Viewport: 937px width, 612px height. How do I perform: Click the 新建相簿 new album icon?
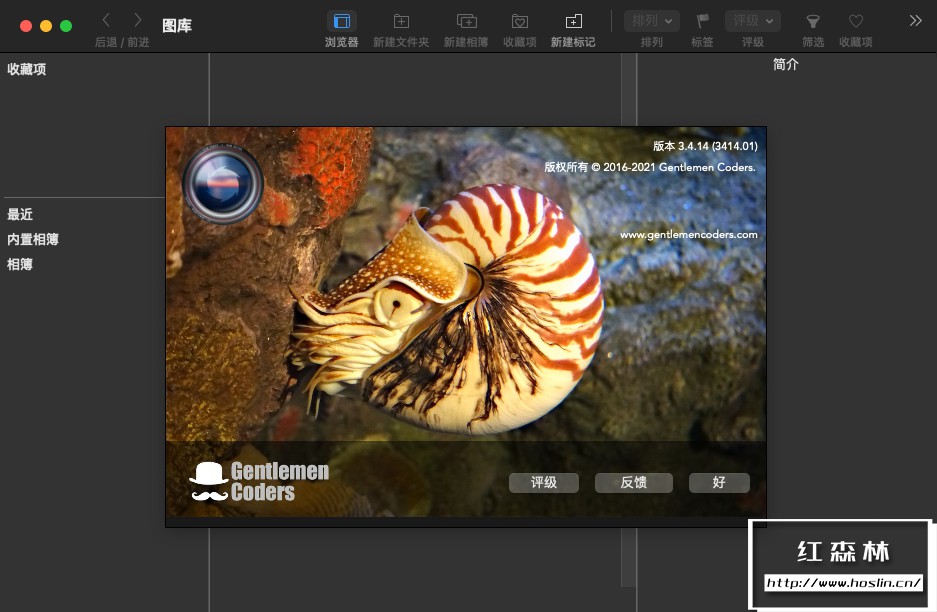(466, 21)
